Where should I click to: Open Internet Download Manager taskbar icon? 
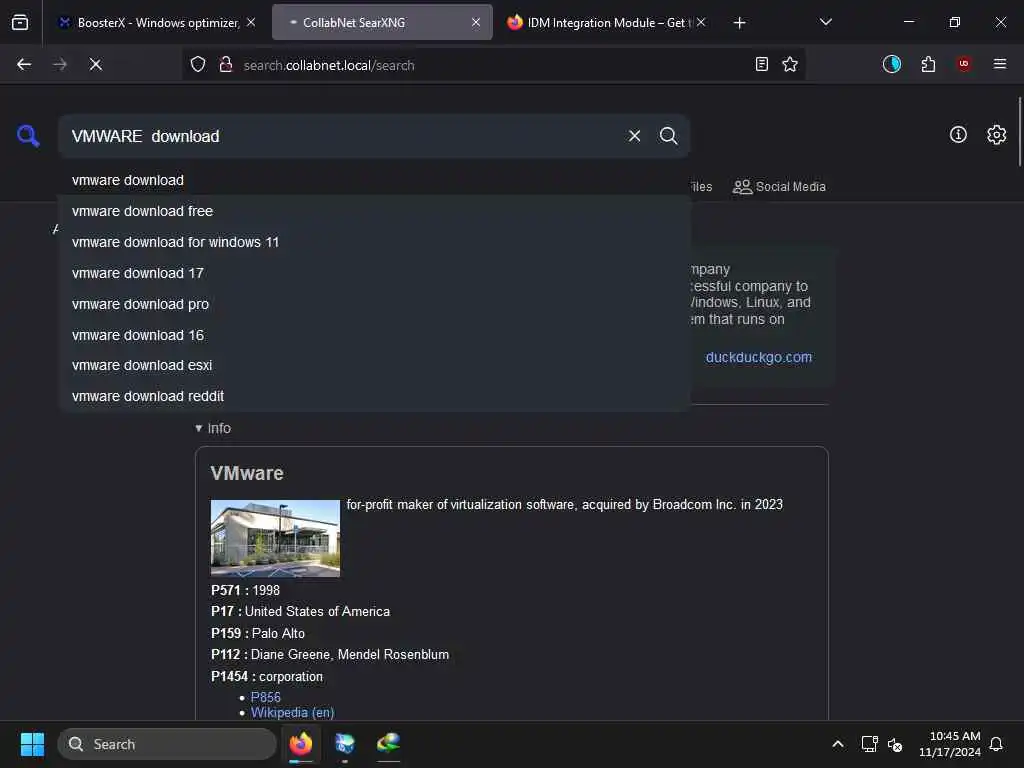(389, 744)
